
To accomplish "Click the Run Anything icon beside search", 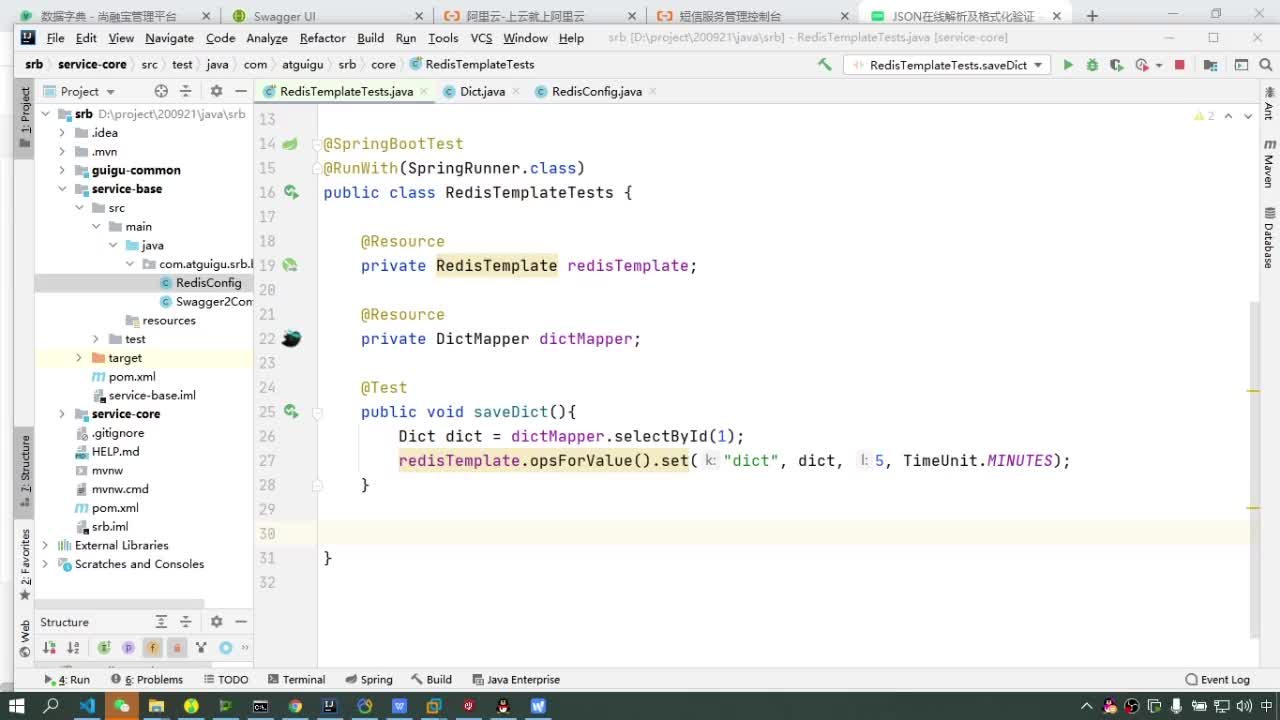I will pos(1241,64).
